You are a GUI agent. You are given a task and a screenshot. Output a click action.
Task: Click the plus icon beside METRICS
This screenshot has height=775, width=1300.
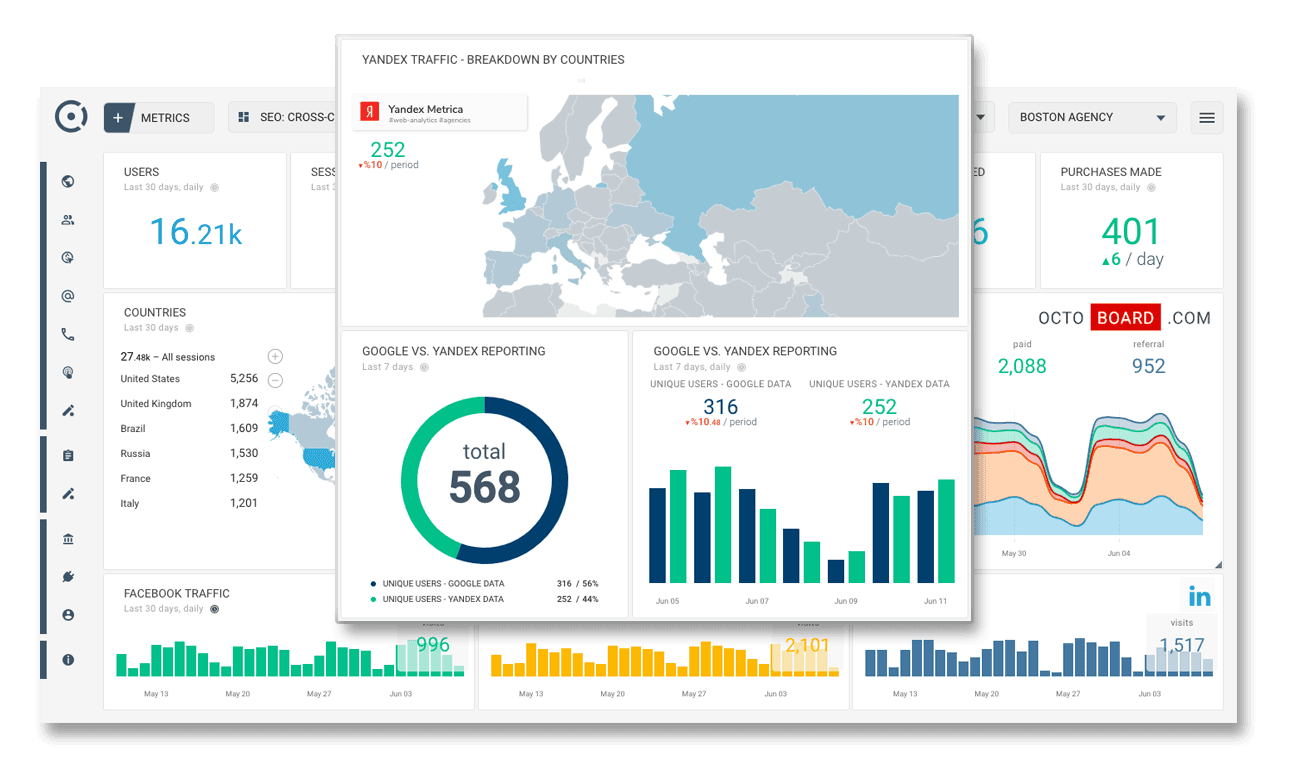point(118,117)
